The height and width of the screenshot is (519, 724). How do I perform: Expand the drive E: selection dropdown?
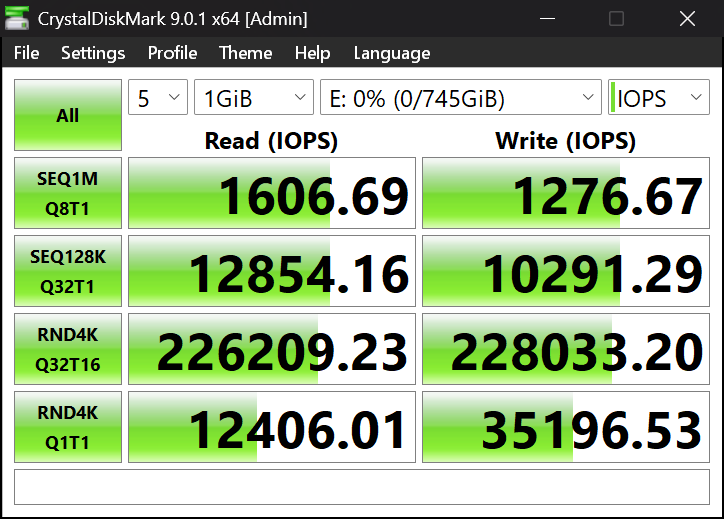(461, 97)
